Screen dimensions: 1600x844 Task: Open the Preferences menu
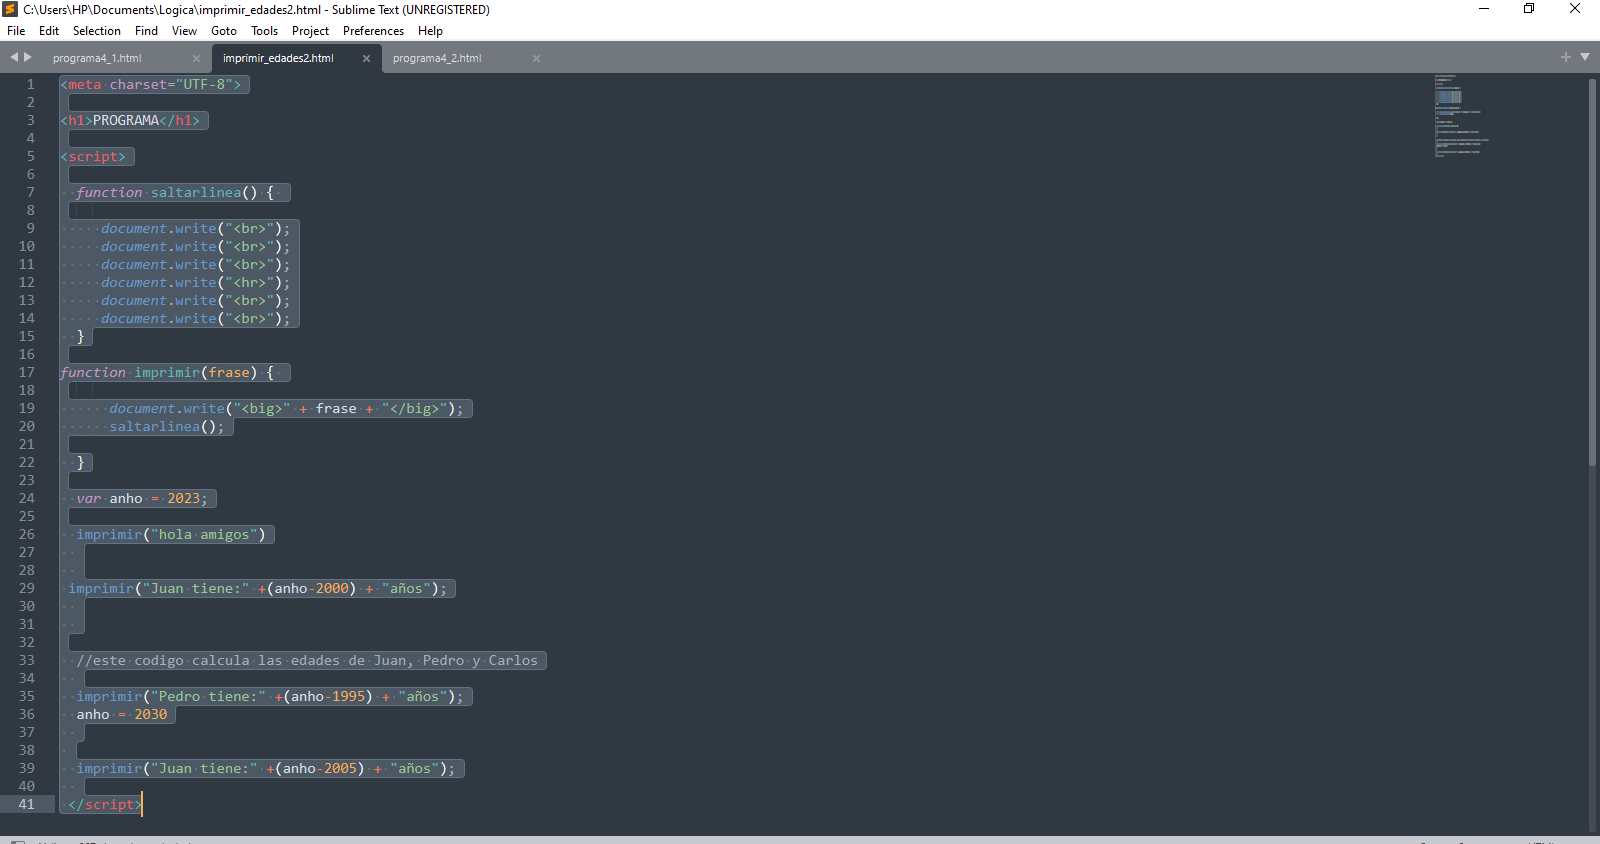pos(373,31)
